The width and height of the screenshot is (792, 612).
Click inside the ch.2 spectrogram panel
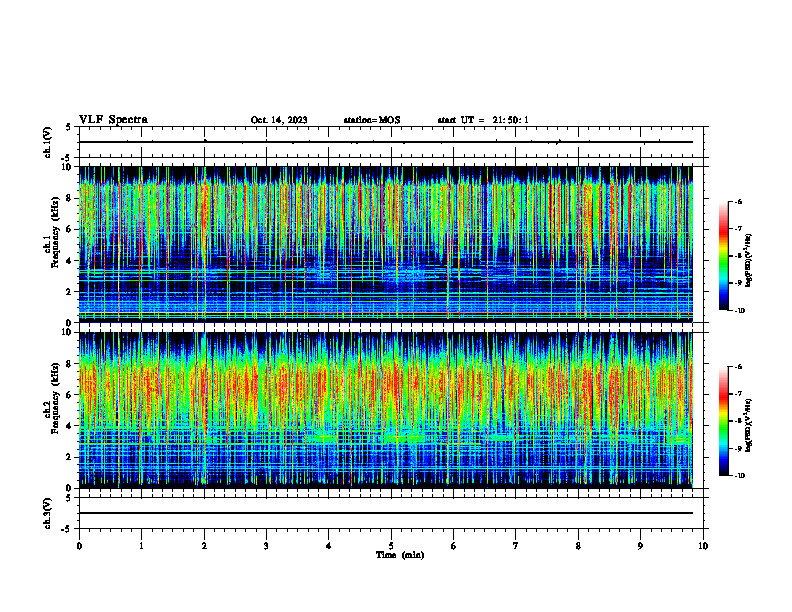(x=385, y=410)
